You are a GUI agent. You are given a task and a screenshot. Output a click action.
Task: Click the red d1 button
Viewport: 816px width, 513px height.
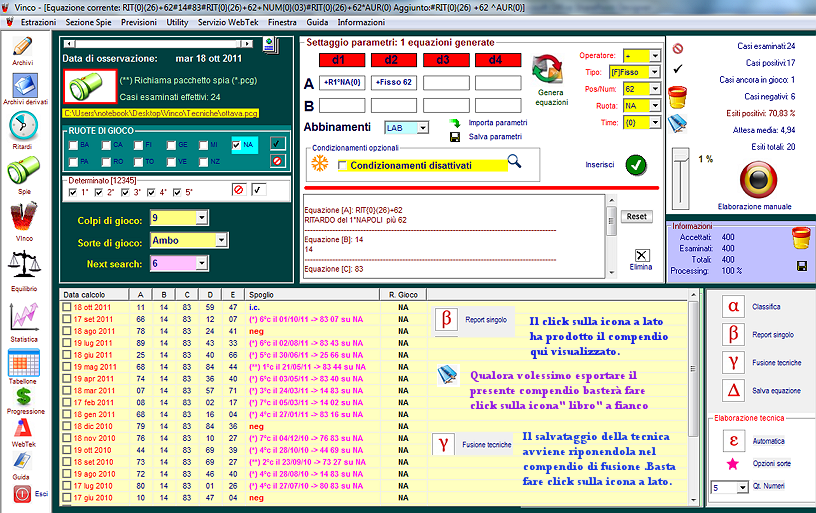click(x=341, y=60)
